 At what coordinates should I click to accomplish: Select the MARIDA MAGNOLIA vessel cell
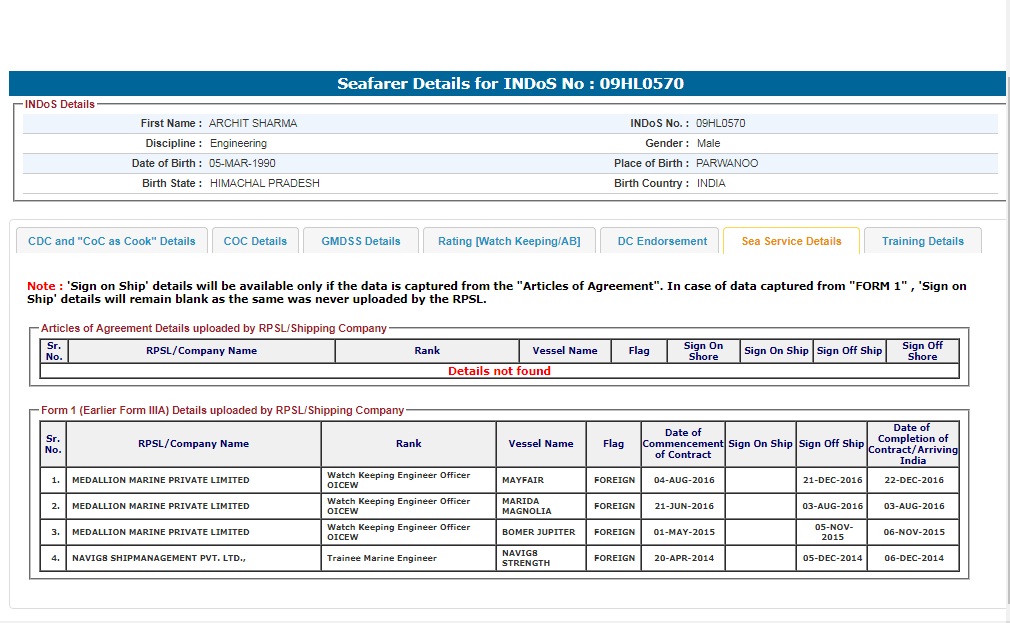click(540, 506)
